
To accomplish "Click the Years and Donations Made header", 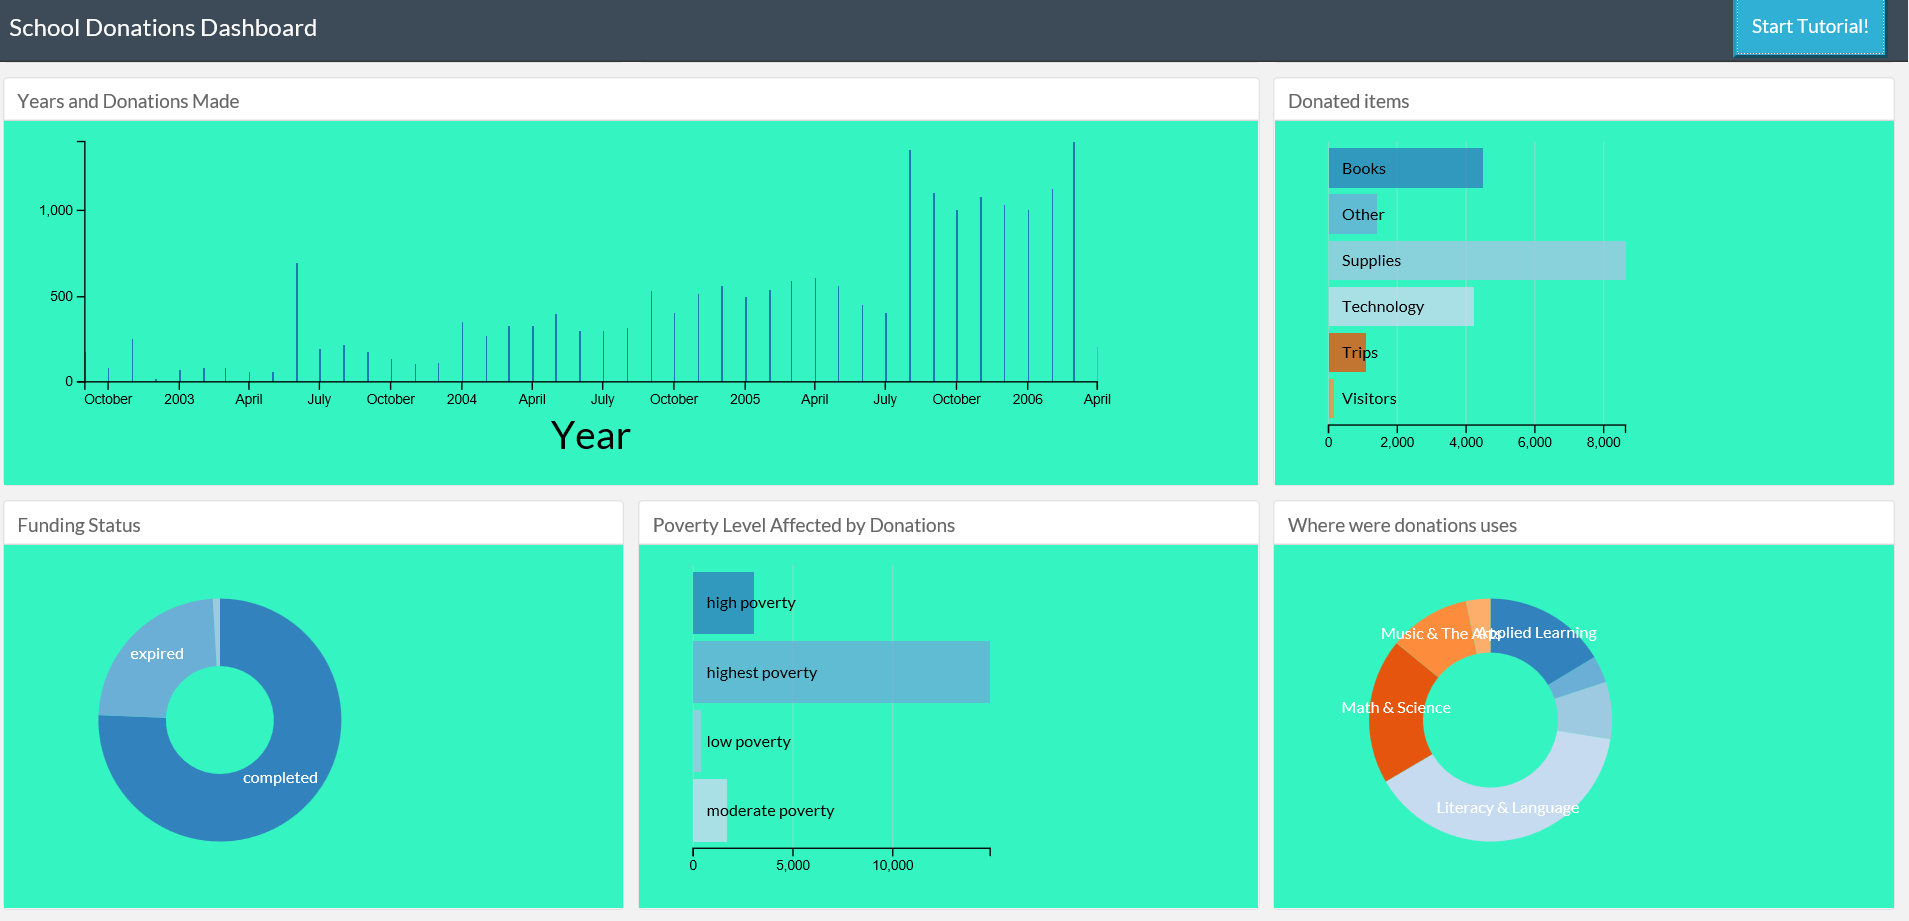I will tap(128, 101).
